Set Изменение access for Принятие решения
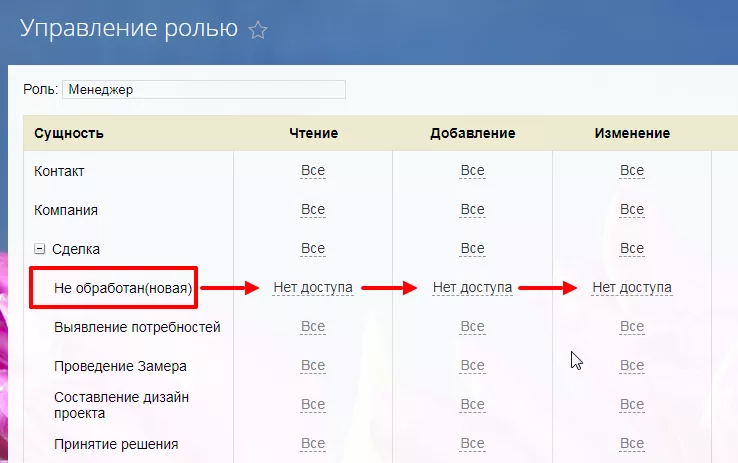The height and width of the screenshot is (463, 738). [x=632, y=444]
